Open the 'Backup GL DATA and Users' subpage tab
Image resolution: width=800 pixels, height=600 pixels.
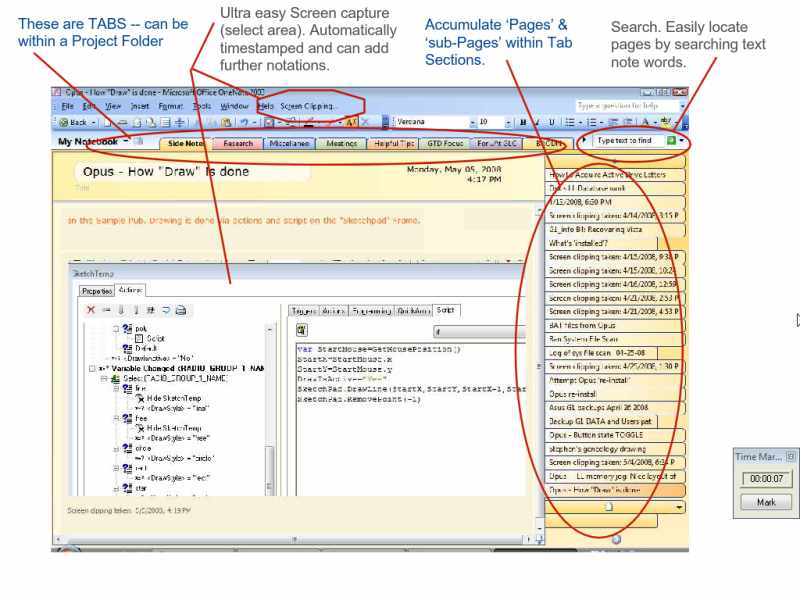tap(601, 421)
